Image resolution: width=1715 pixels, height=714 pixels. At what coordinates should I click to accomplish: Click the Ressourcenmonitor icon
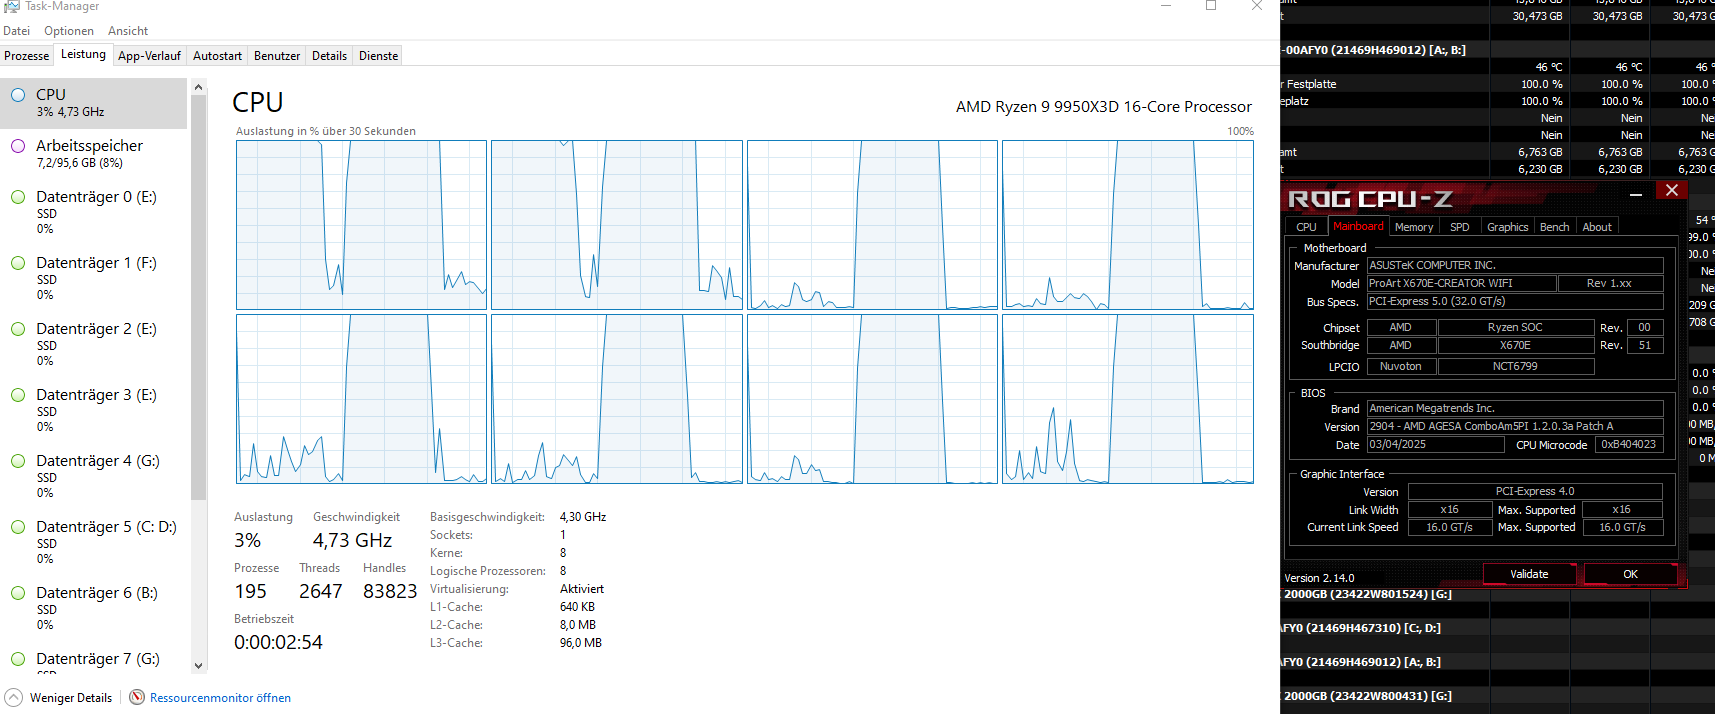[x=137, y=697]
